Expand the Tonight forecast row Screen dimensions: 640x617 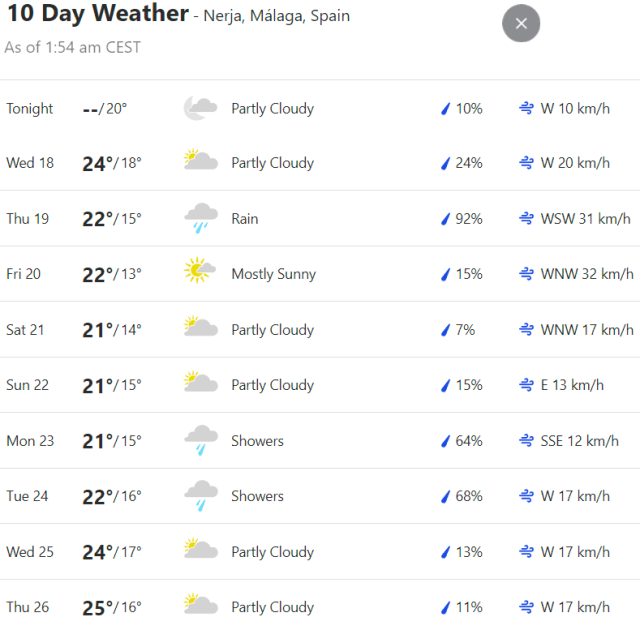click(x=320, y=108)
